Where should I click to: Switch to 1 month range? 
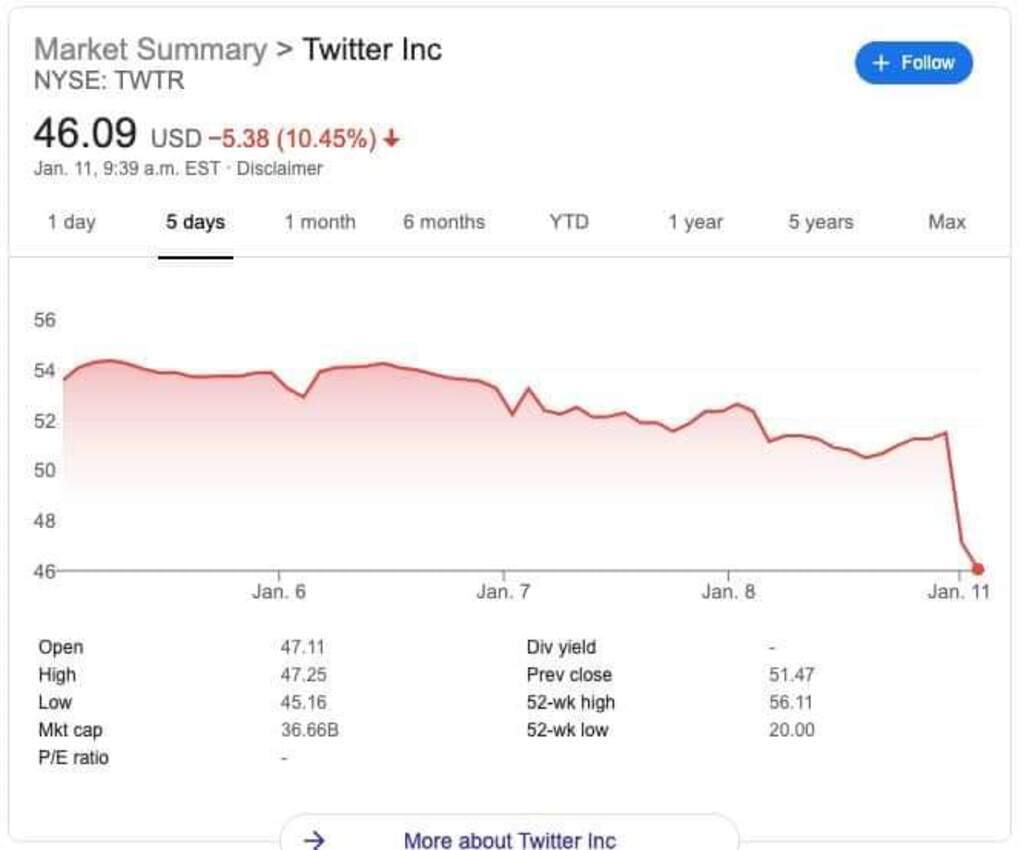coord(319,222)
